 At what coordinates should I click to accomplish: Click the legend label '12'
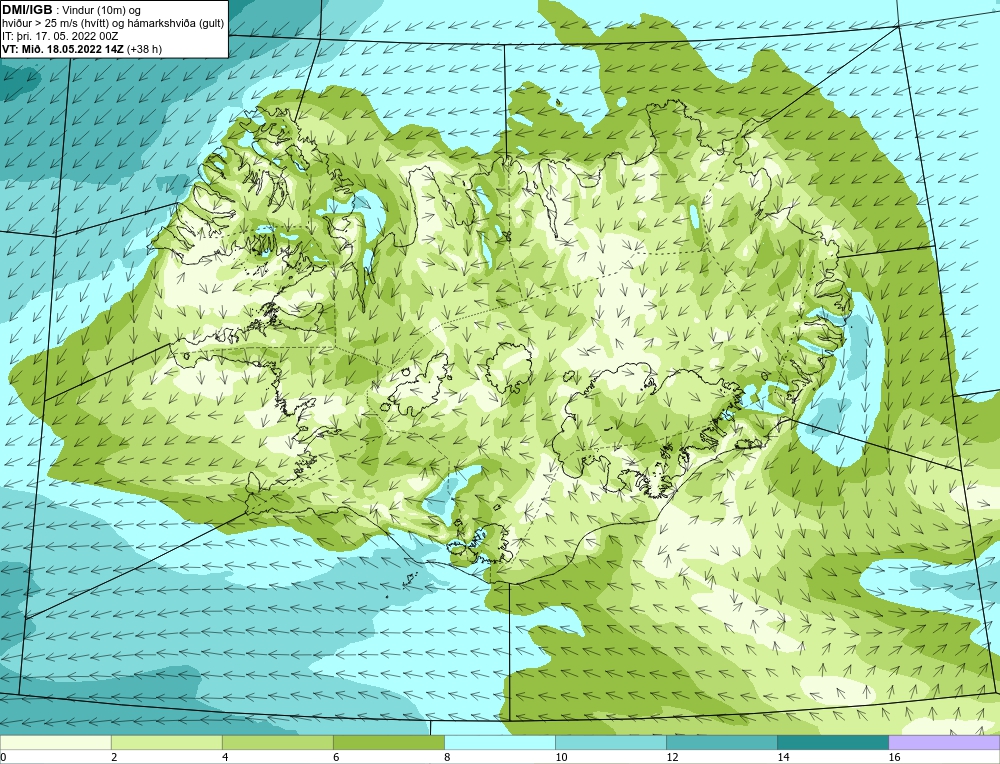(x=672, y=757)
